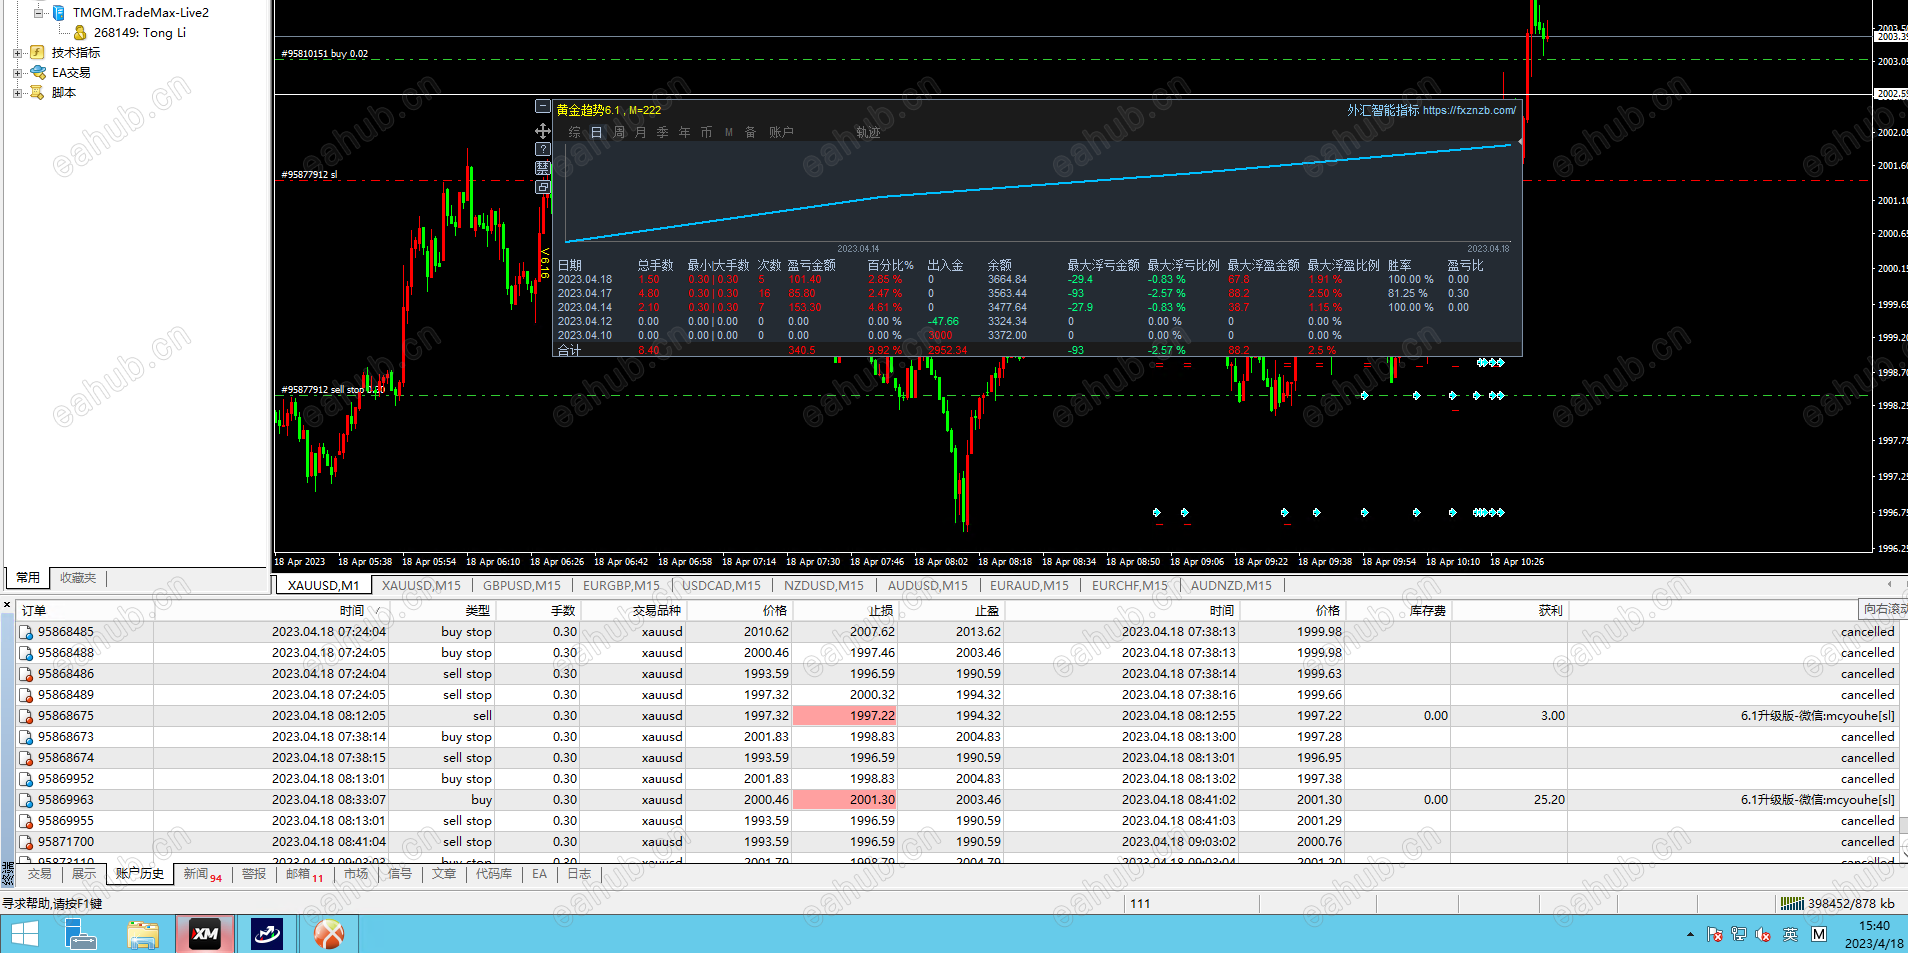Switch stats panel to 季 quarterly view

[x=662, y=132]
